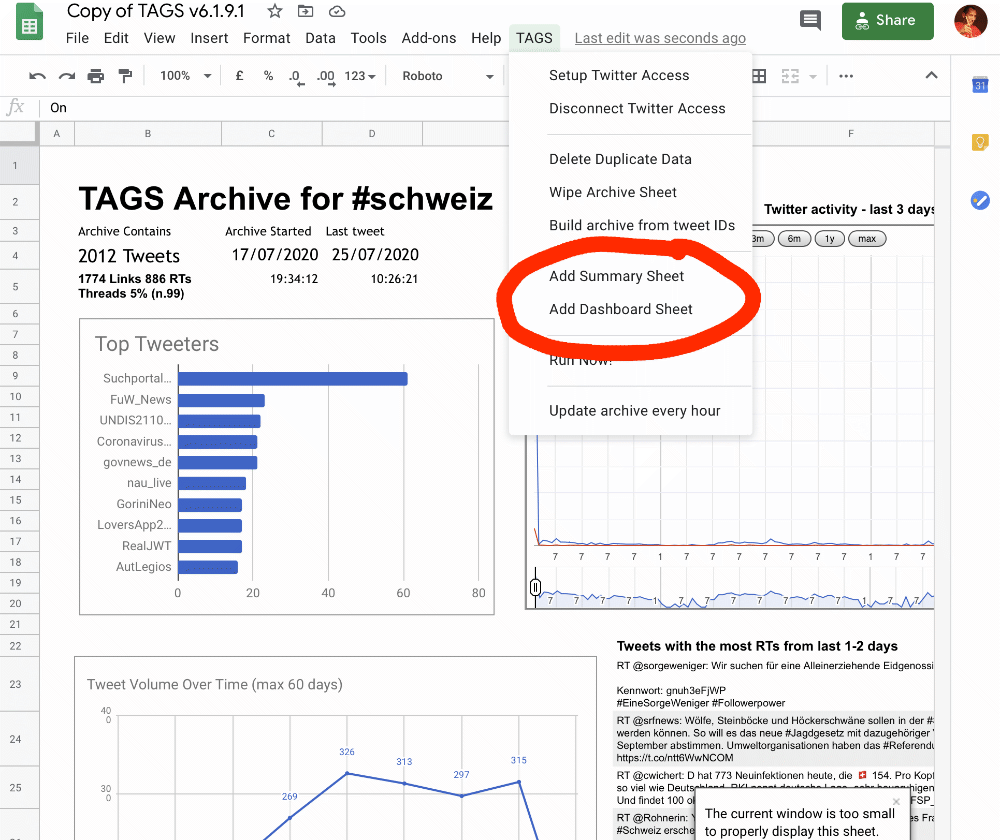Star this spreadsheet
Viewport: 1000px width, 840px height.
click(275, 11)
